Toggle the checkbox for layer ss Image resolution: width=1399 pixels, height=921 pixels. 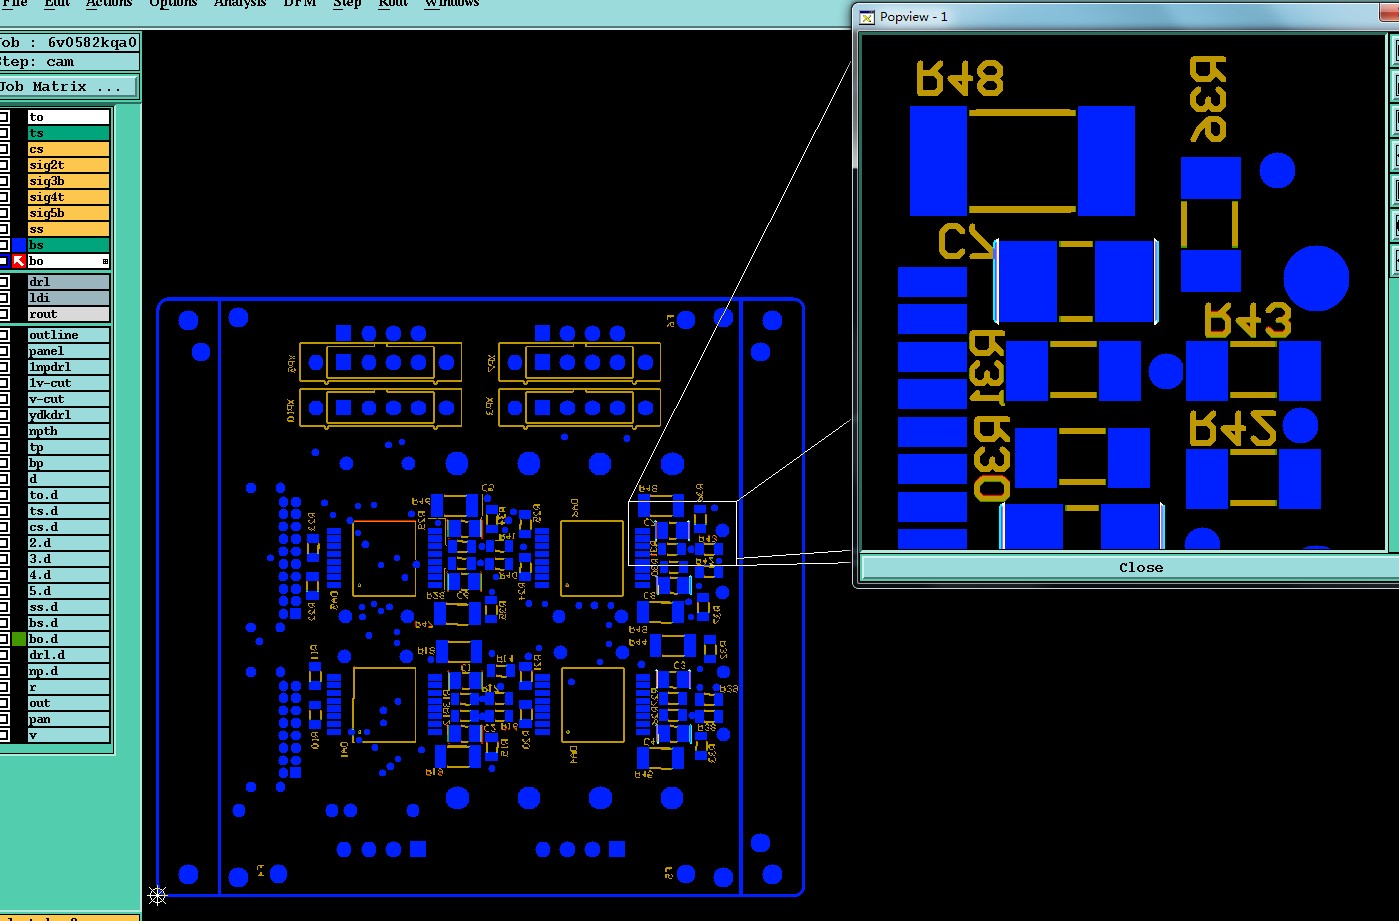[4, 229]
